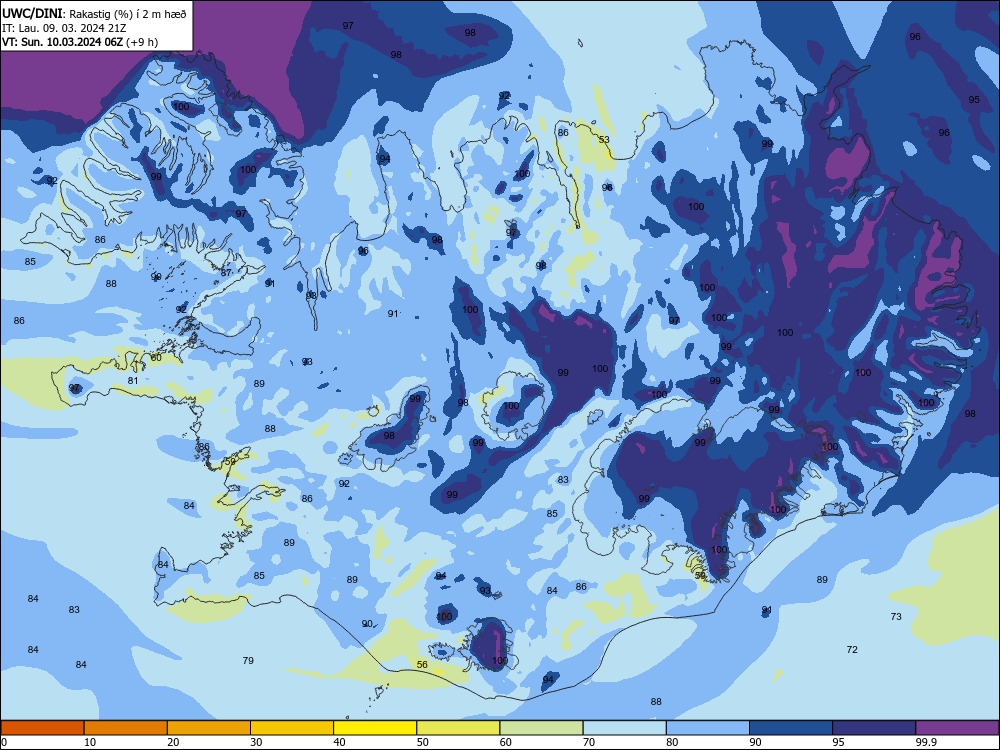1000x750 pixels.
Task: Click the '30' legend tick label
Action: coord(256,742)
